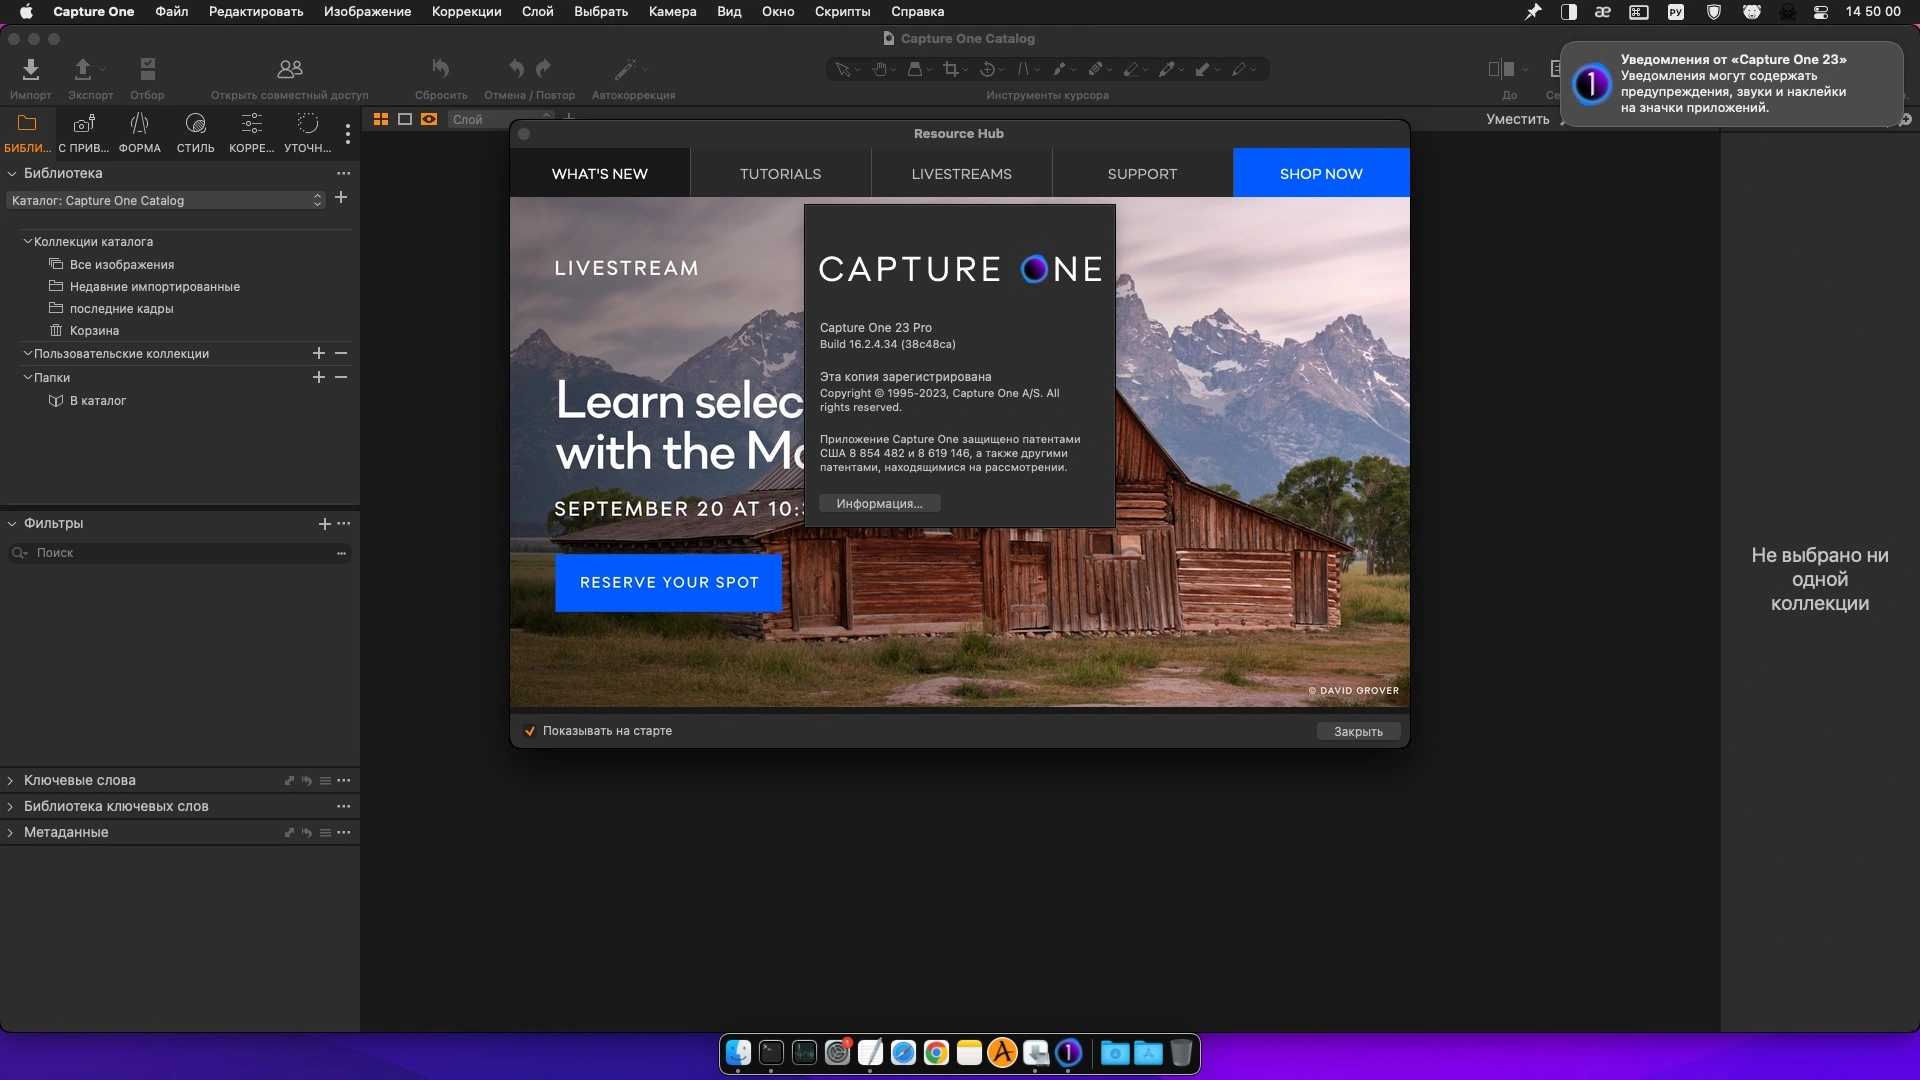Screen dimensions: 1920x1080
Task: Switch to single viewer mode icon
Action: [x=405, y=119]
